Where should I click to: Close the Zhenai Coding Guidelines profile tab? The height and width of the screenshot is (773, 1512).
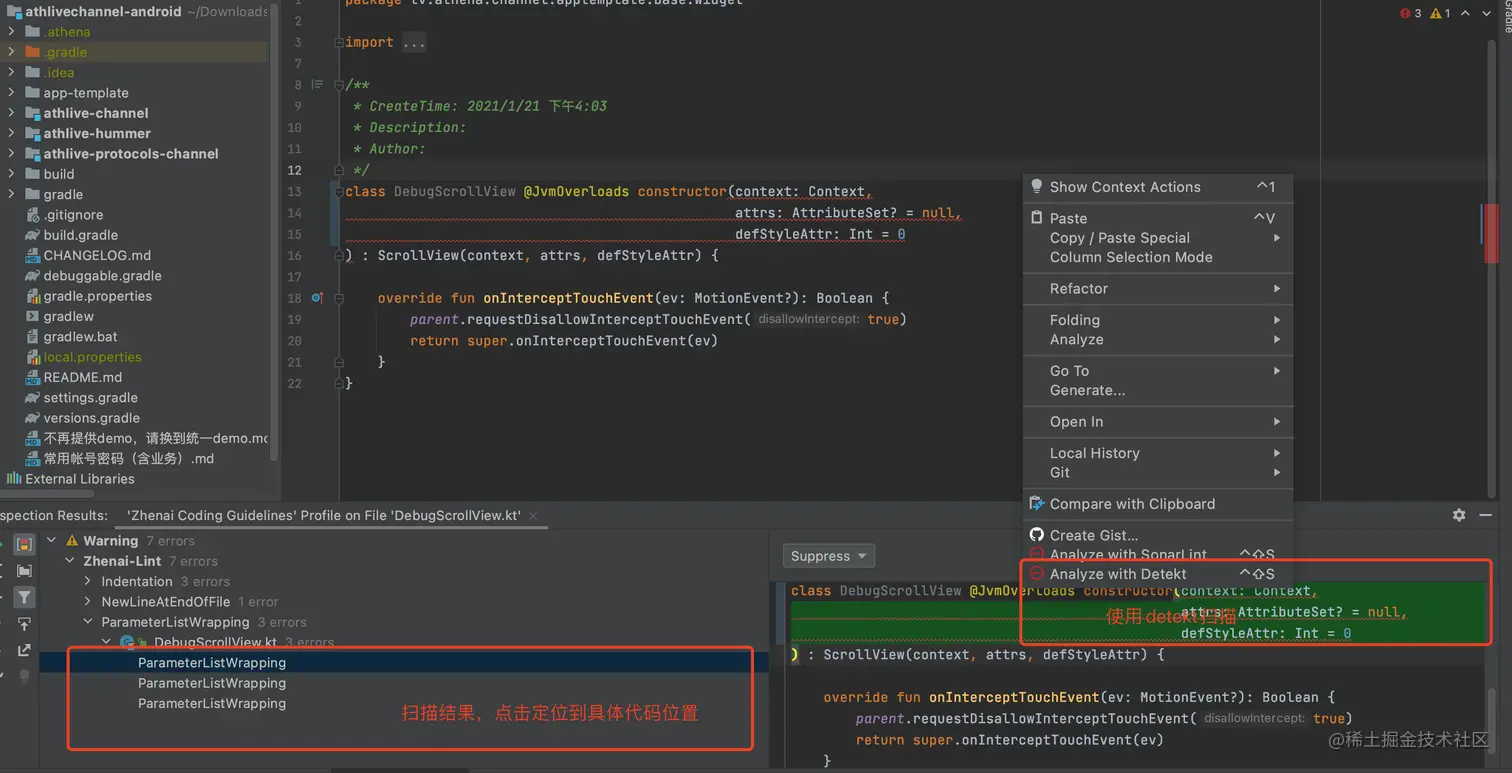(x=533, y=516)
